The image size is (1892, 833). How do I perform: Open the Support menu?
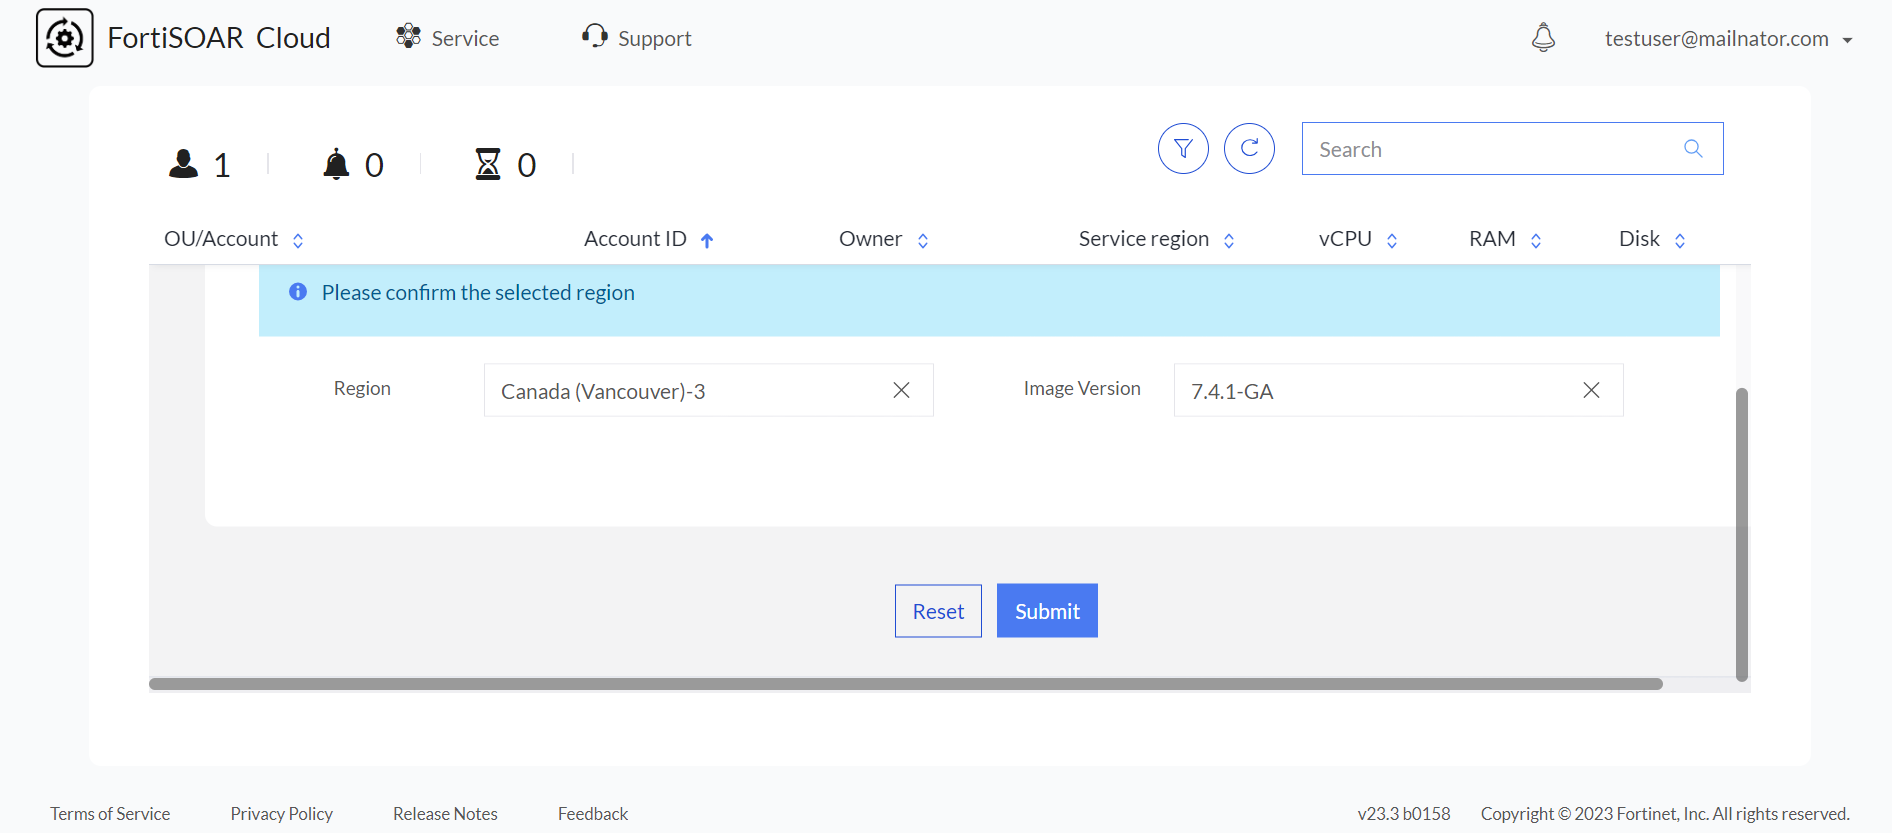coord(636,38)
